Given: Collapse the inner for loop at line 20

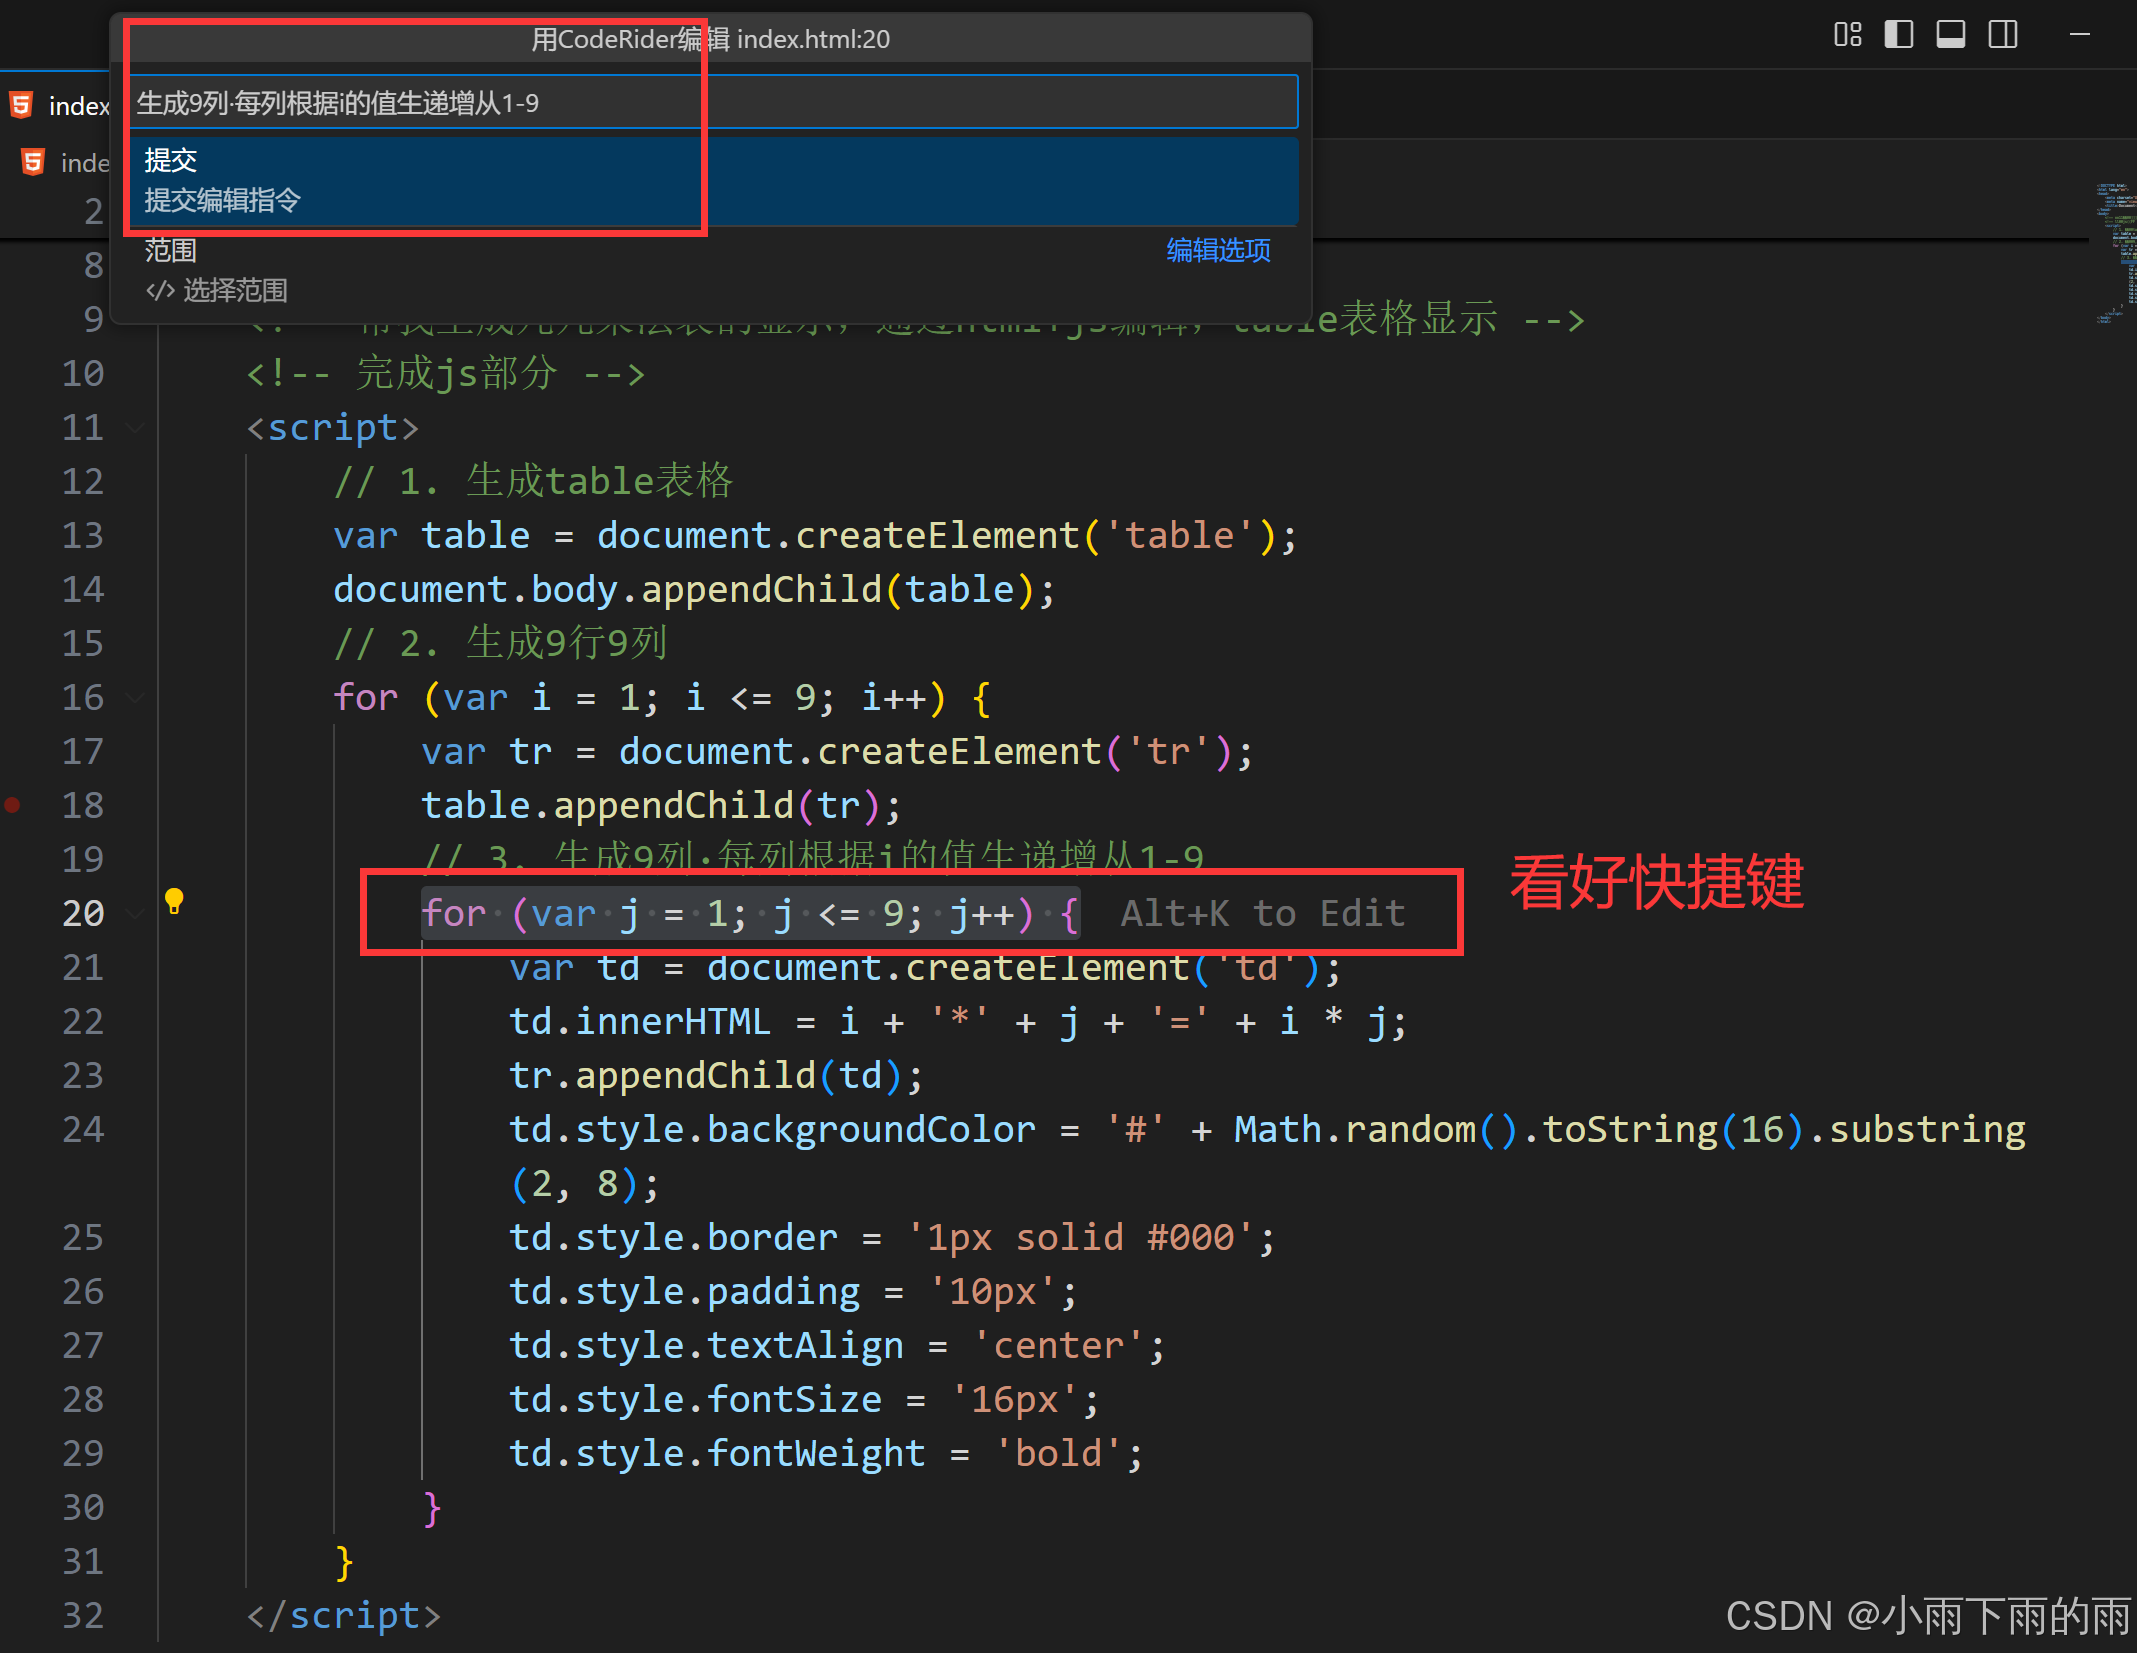Looking at the screenshot, I should point(135,914).
